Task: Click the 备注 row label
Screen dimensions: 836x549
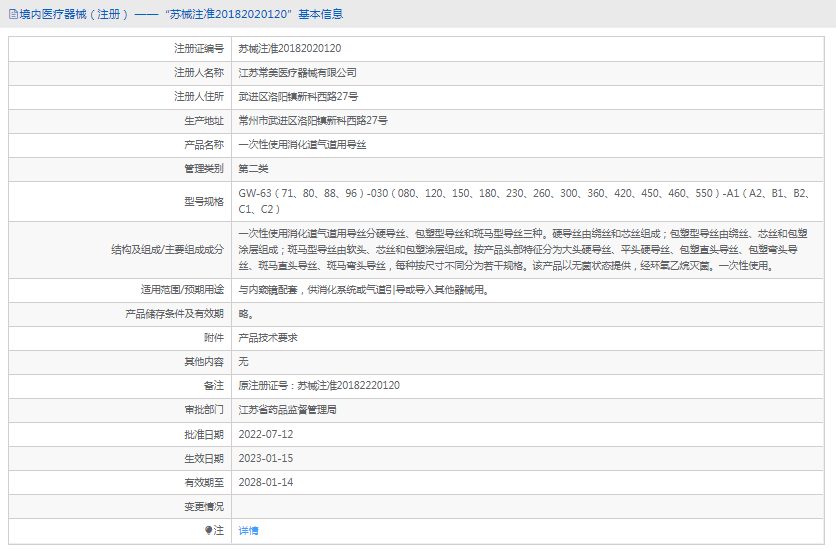Action: tap(214, 385)
